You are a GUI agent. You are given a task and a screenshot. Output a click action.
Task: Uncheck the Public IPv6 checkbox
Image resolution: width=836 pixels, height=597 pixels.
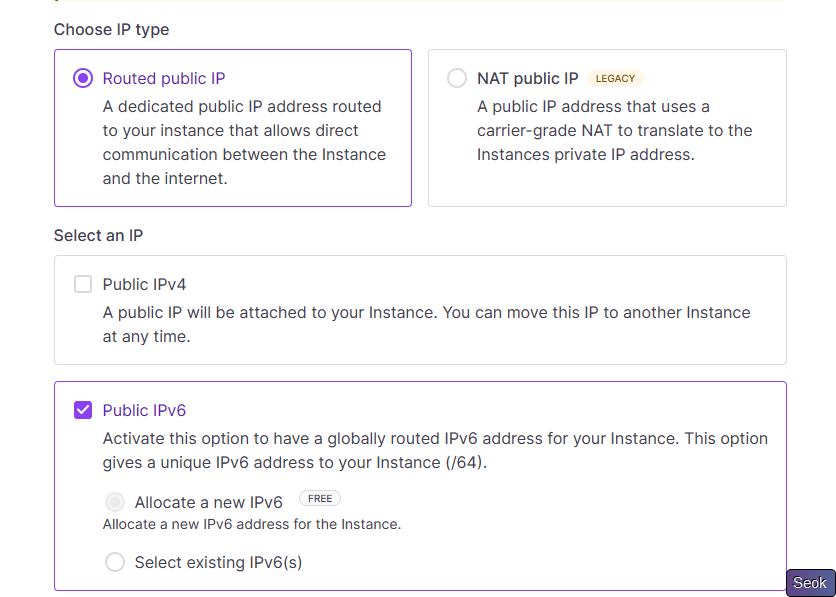(x=83, y=410)
